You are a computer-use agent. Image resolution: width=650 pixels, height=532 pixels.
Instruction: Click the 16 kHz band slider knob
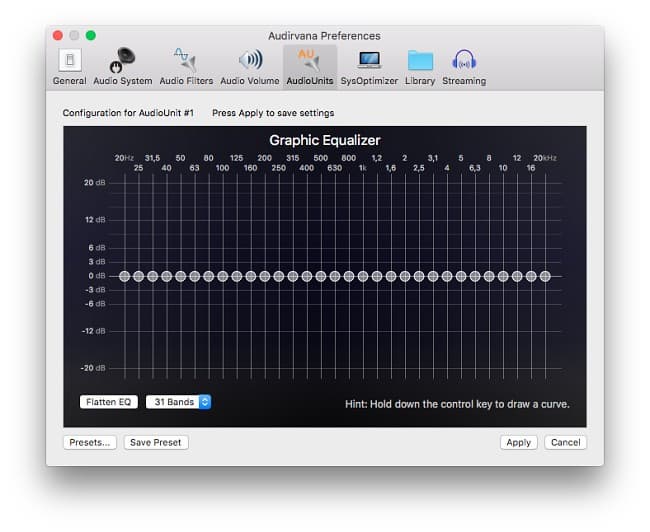pos(531,276)
